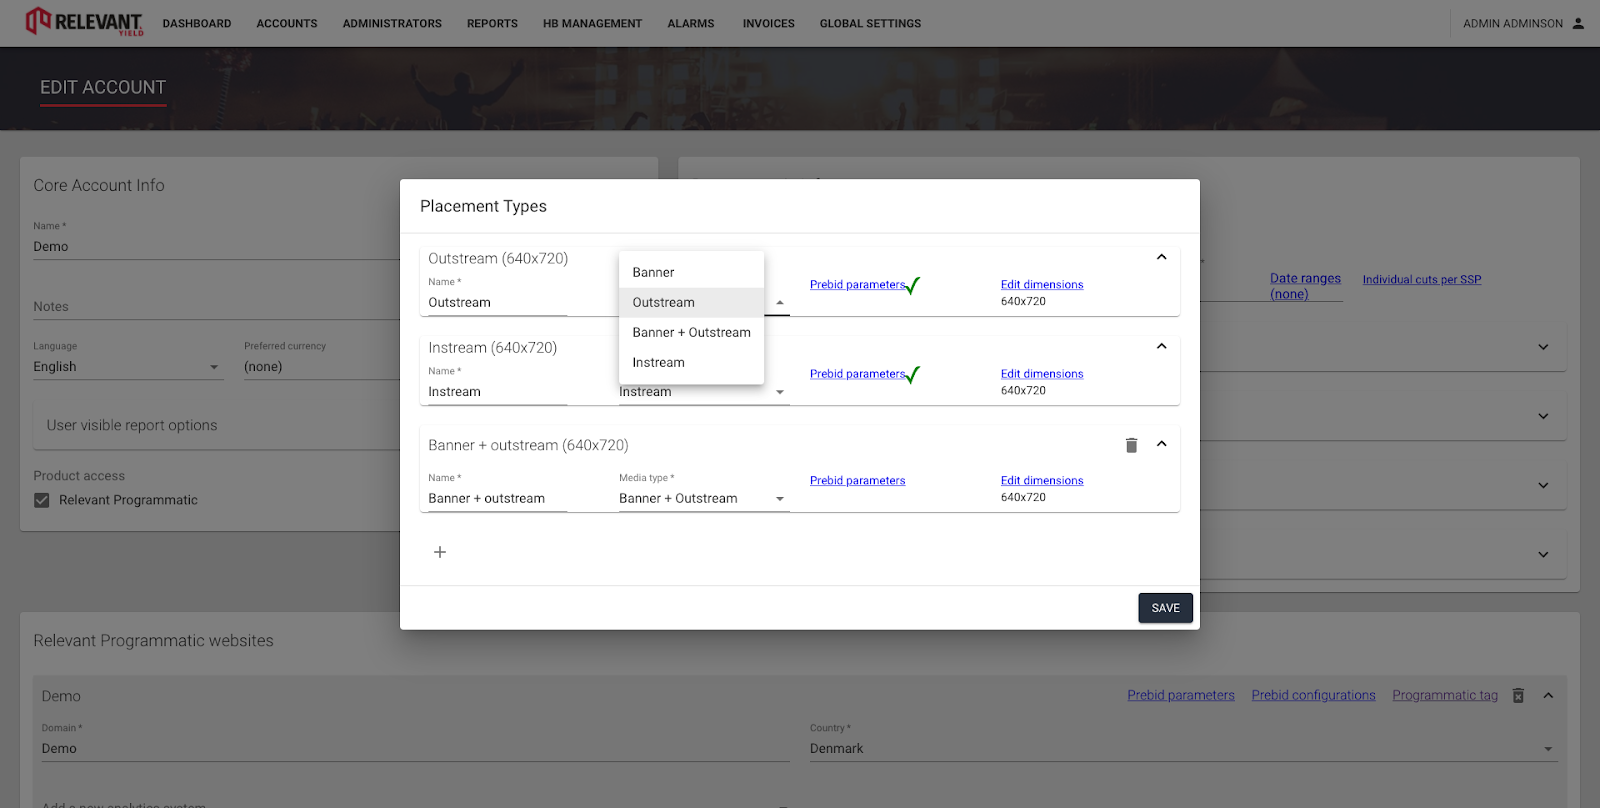The image size is (1600, 808).
Task: Click the account Name field containing Demo
Action: click(216, 246)
